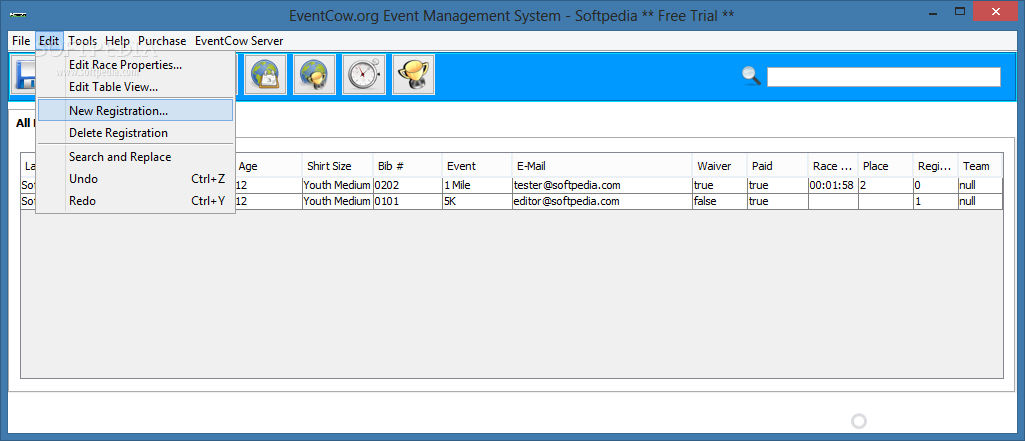Select Undo in the Edit menu
The width and height of the screenshot is (1025, 441).
click(x=135, y=178)
